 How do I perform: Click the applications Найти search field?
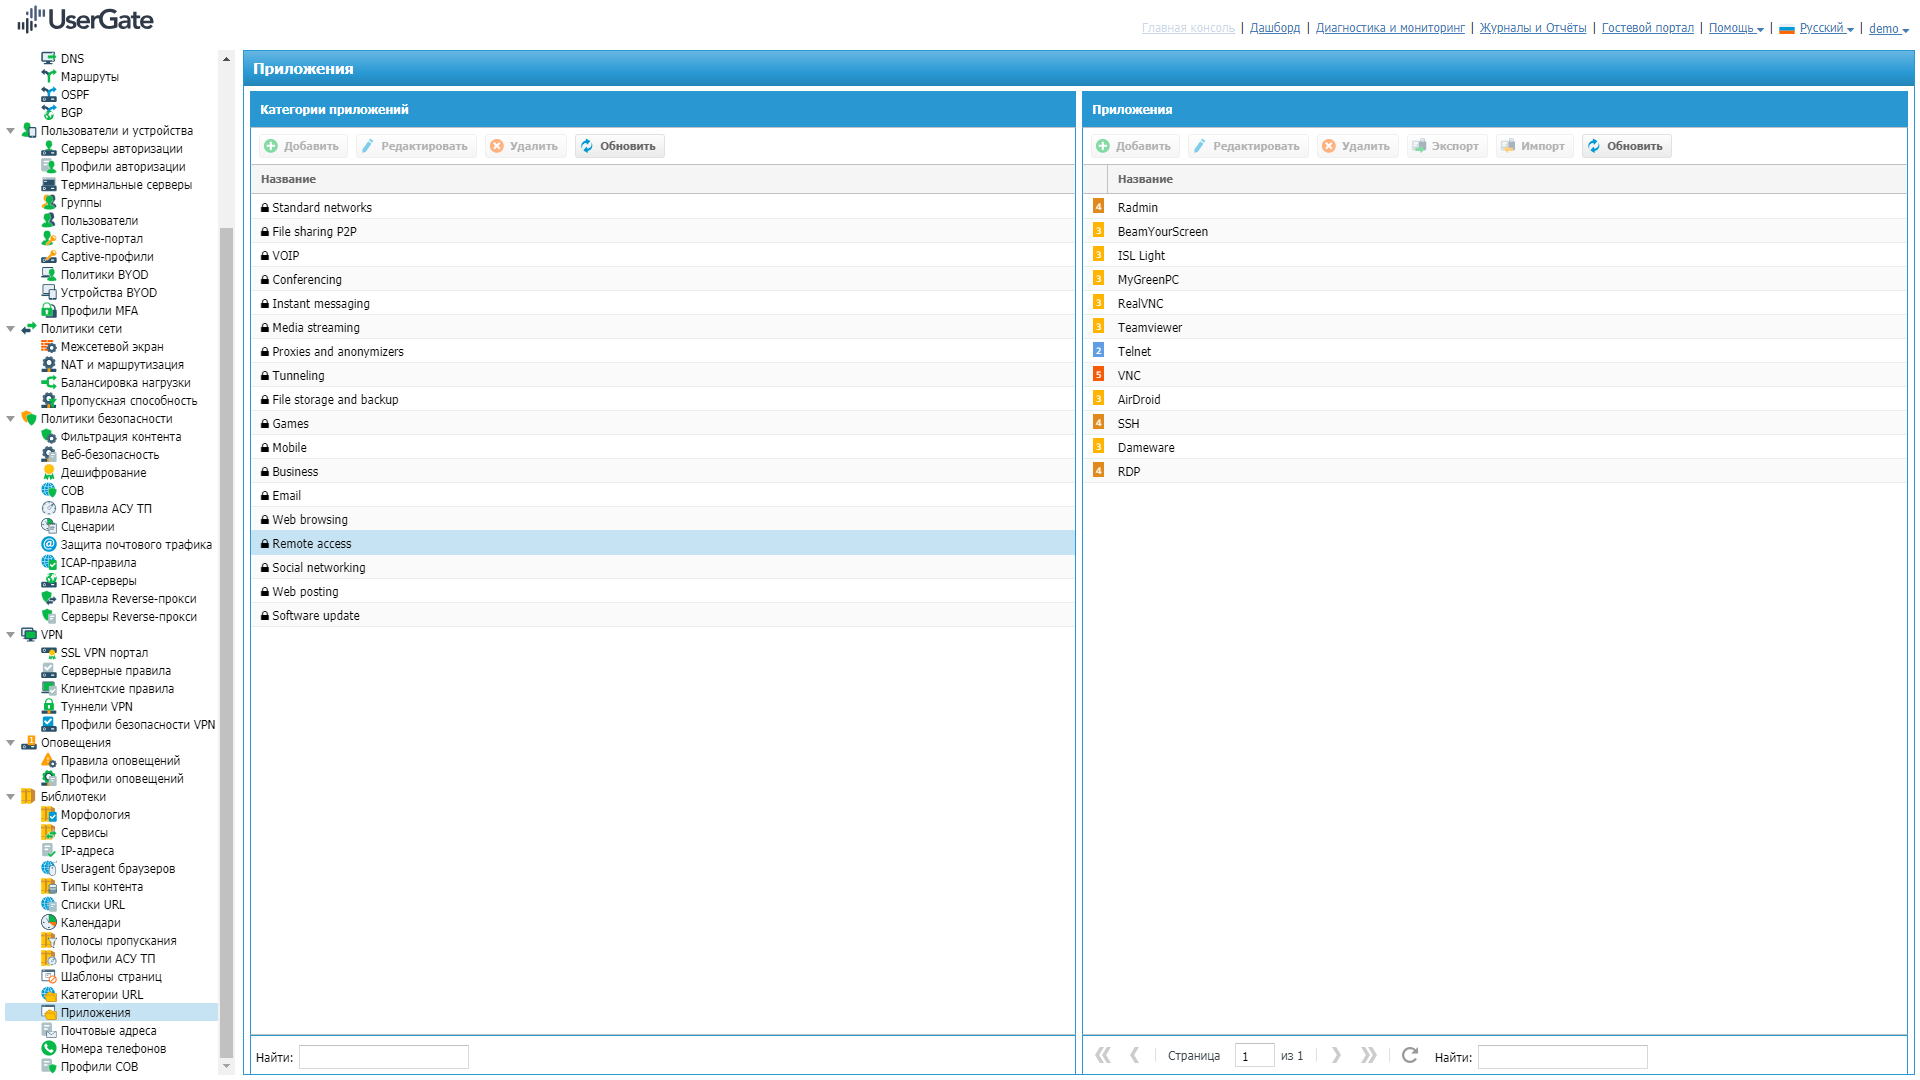pos(1562,1057)
